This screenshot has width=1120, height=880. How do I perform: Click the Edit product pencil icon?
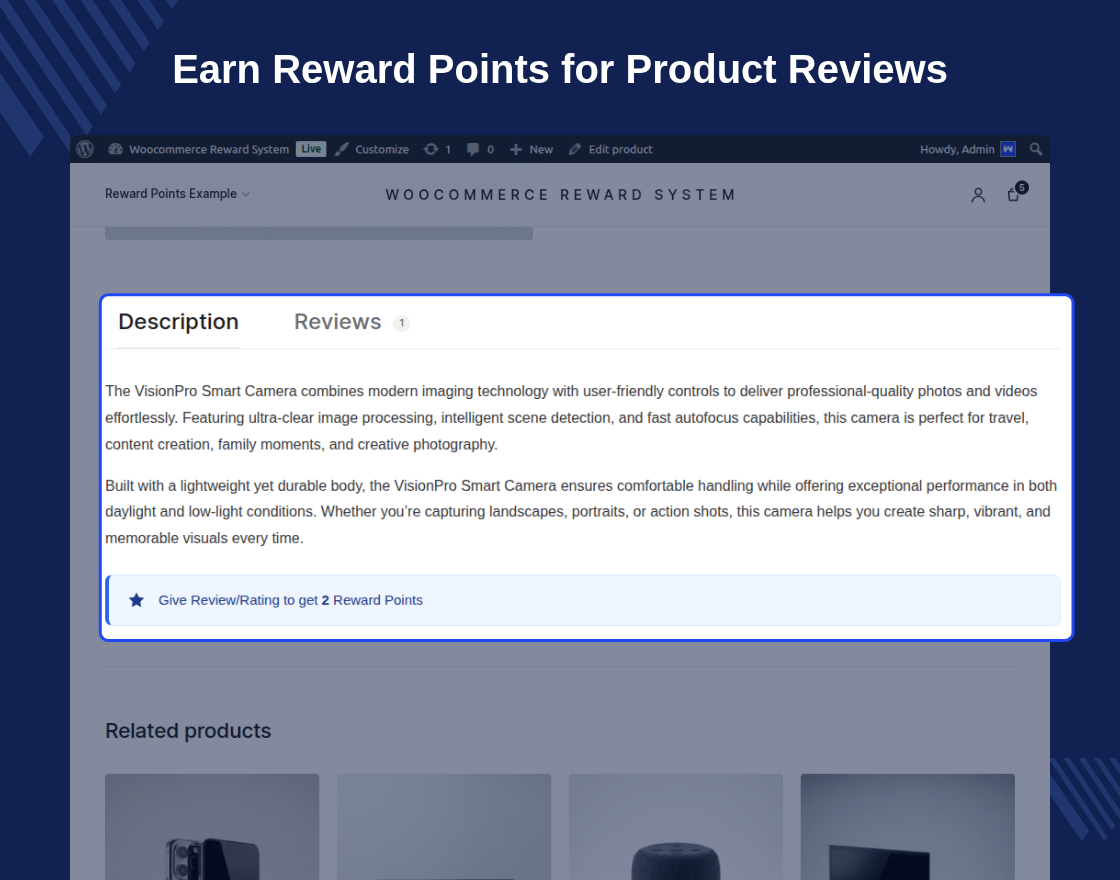coord(575,149)
